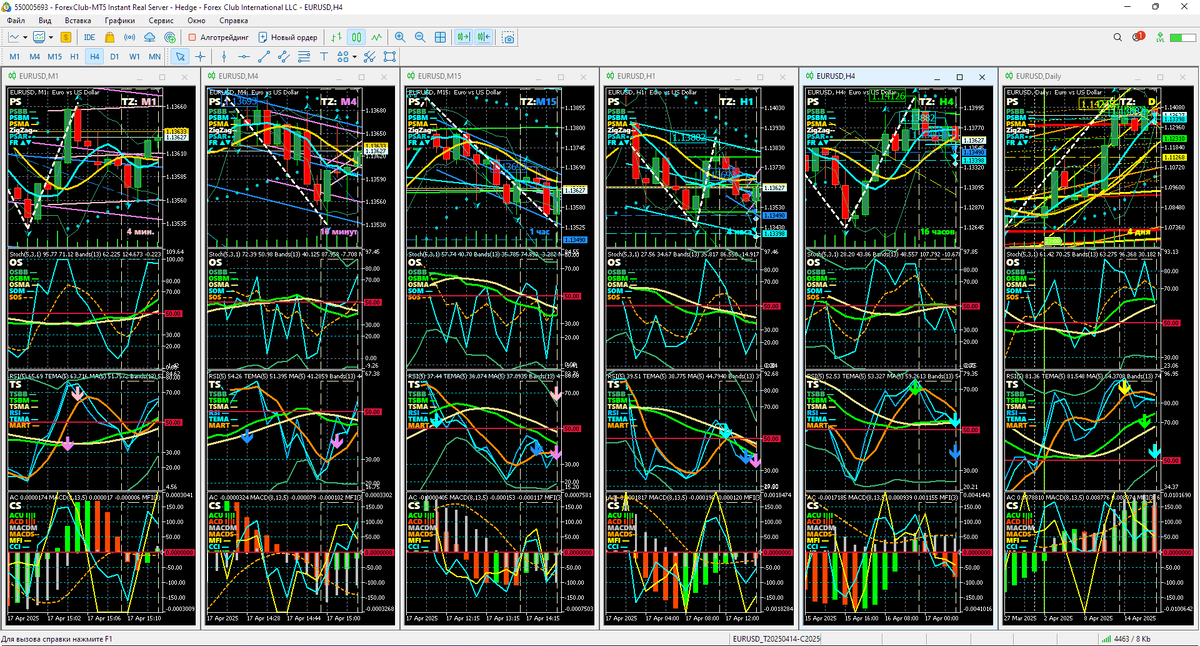Activate the EURUSD,M4 chart window title
The height and width of the screenshot is (646, 1200).
(x=238, y=76)
